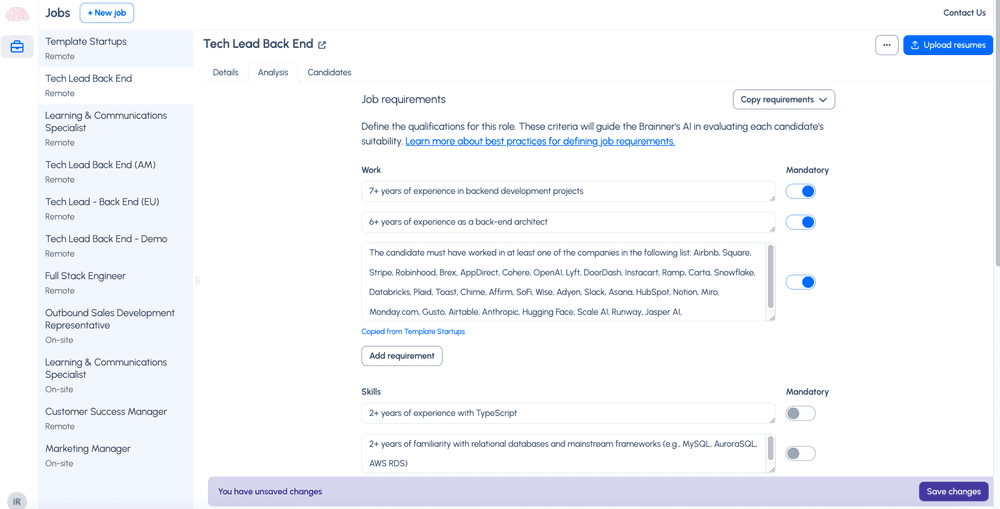Open the best practices learn more link
Image resolution: width=1000 pixels, height=509 pixels.
tap(539, 141)
